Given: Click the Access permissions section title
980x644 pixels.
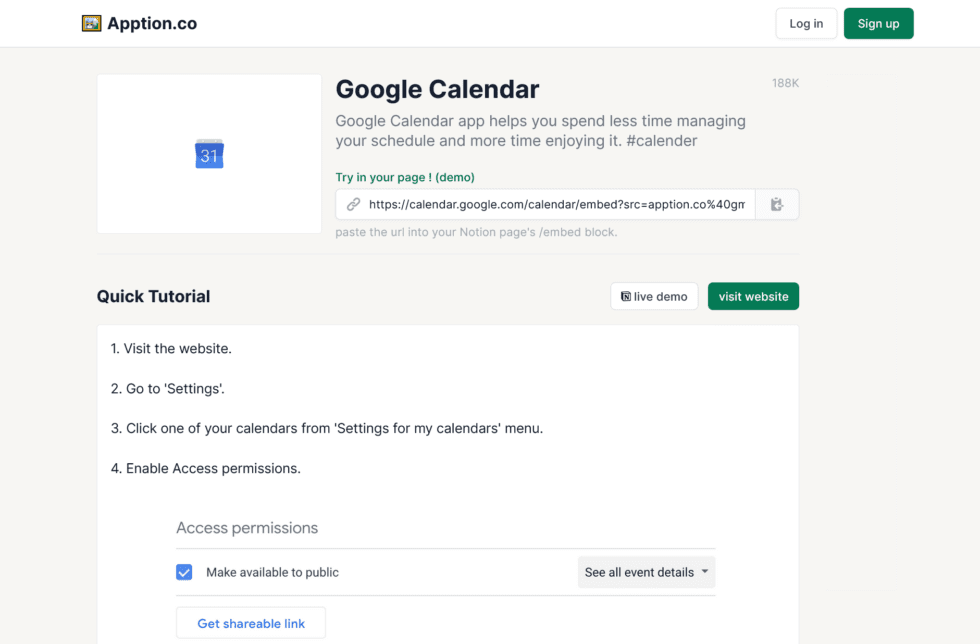Looking at the screenshot, I should 247,527.
